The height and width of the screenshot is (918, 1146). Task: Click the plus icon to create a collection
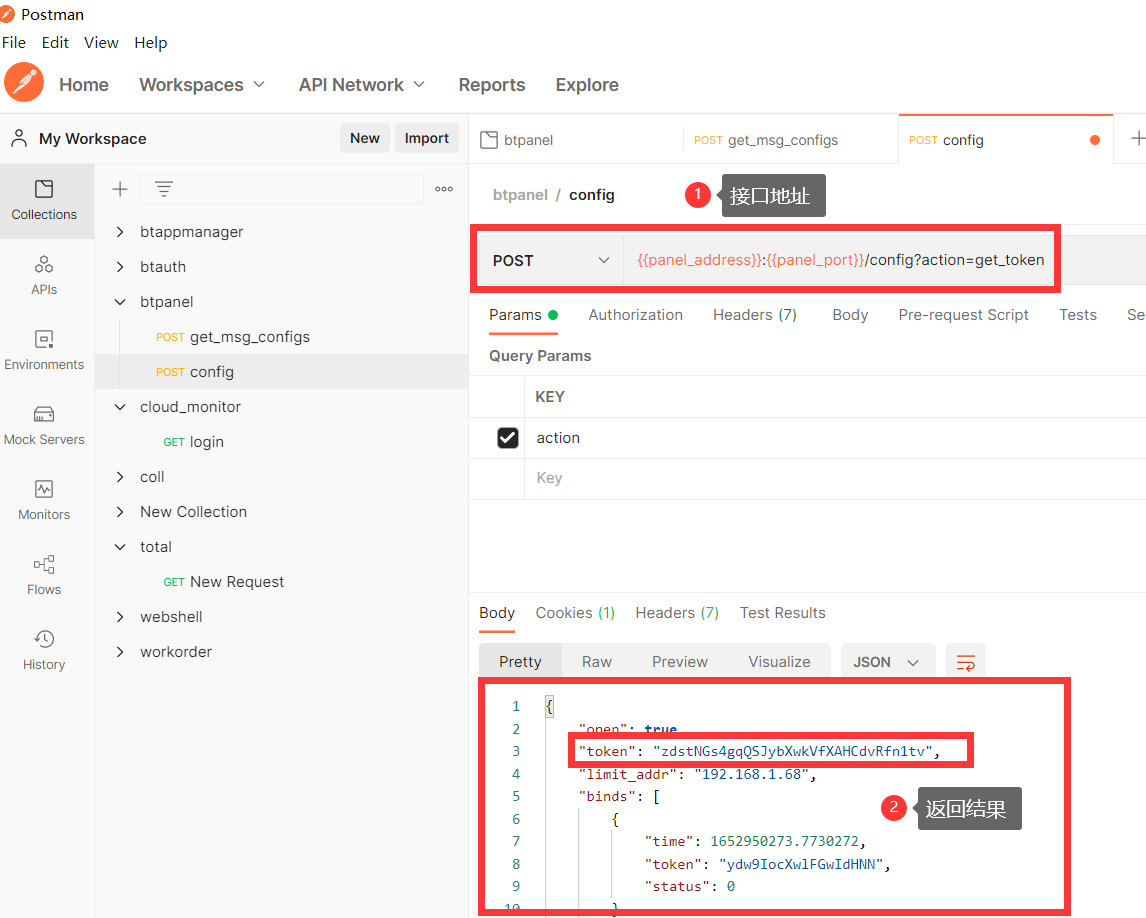pyautogui.click(x=120, y=189)
